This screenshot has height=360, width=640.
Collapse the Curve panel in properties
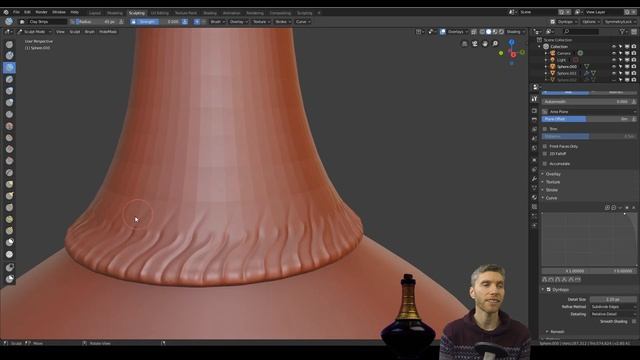551,198
